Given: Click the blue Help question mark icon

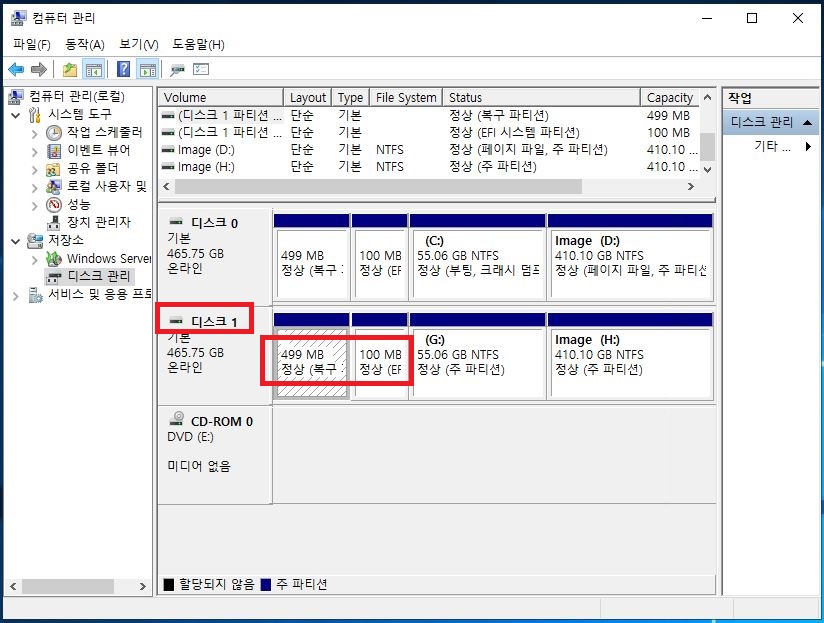Looking at the screenshot, I should 123,69.
